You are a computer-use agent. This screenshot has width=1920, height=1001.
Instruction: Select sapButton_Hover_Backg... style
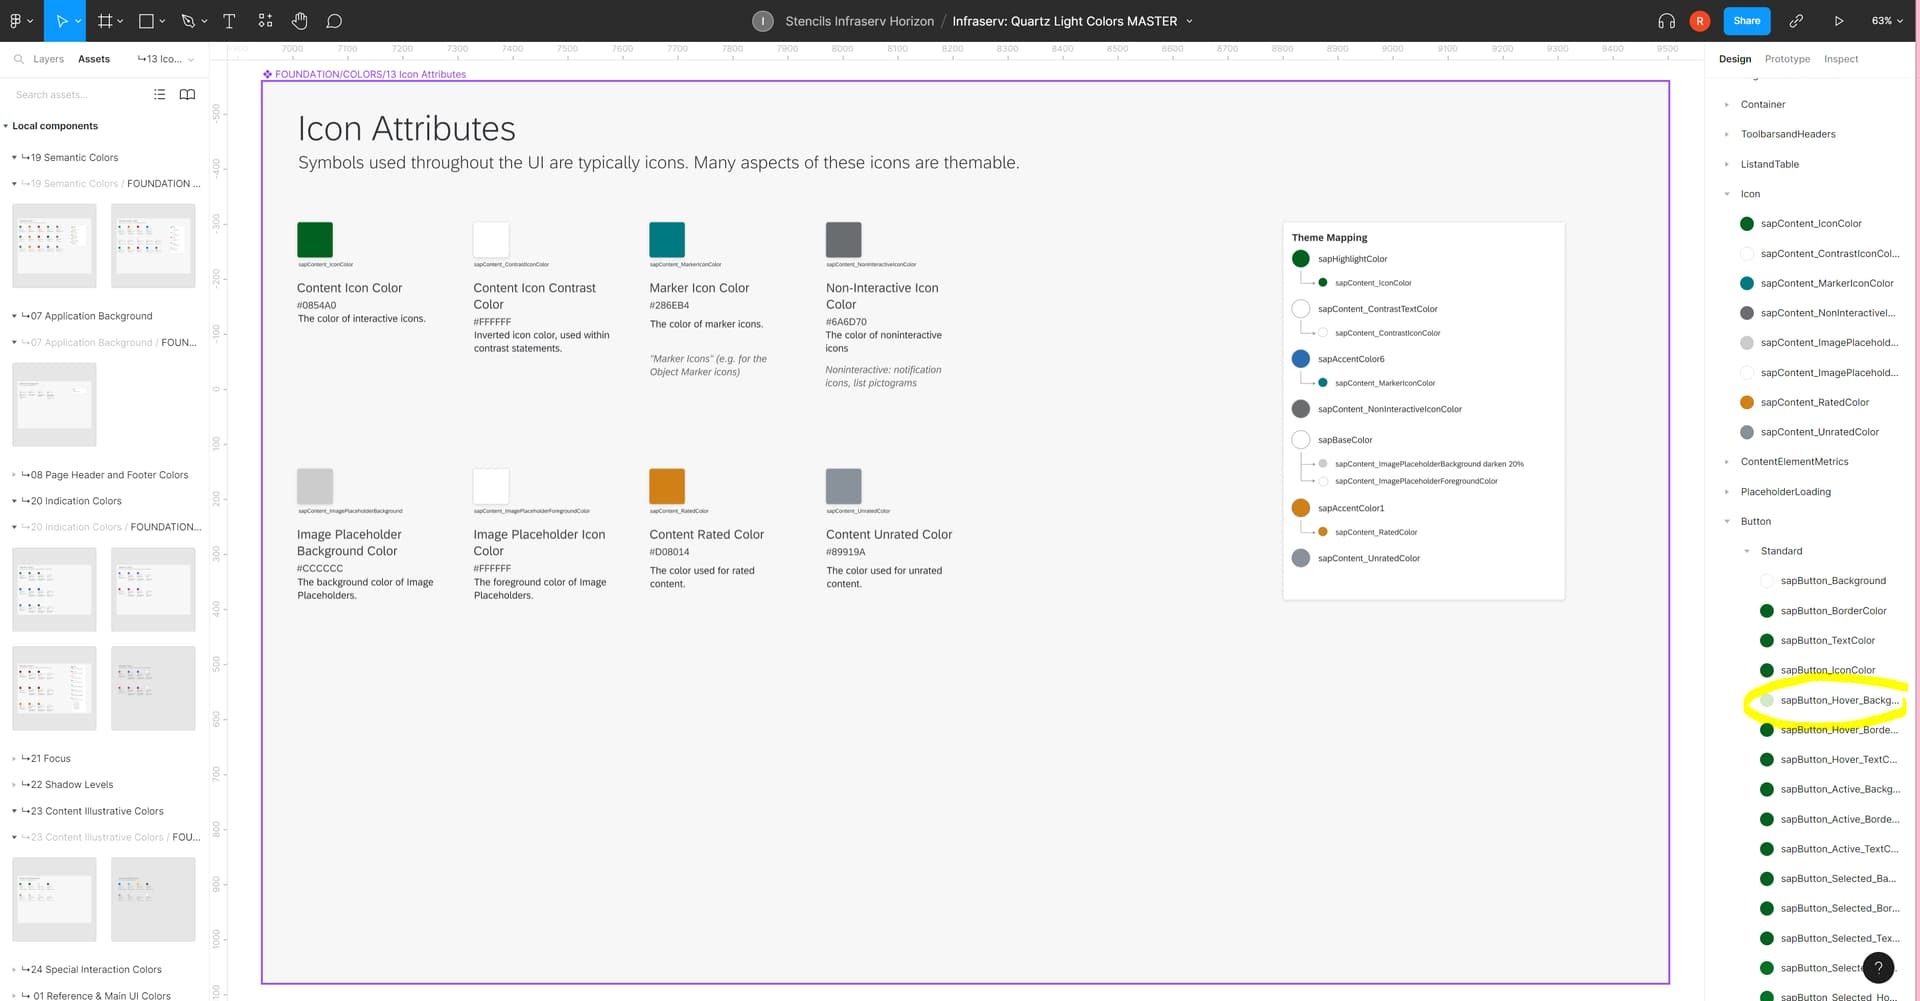tap(1829, 700)
